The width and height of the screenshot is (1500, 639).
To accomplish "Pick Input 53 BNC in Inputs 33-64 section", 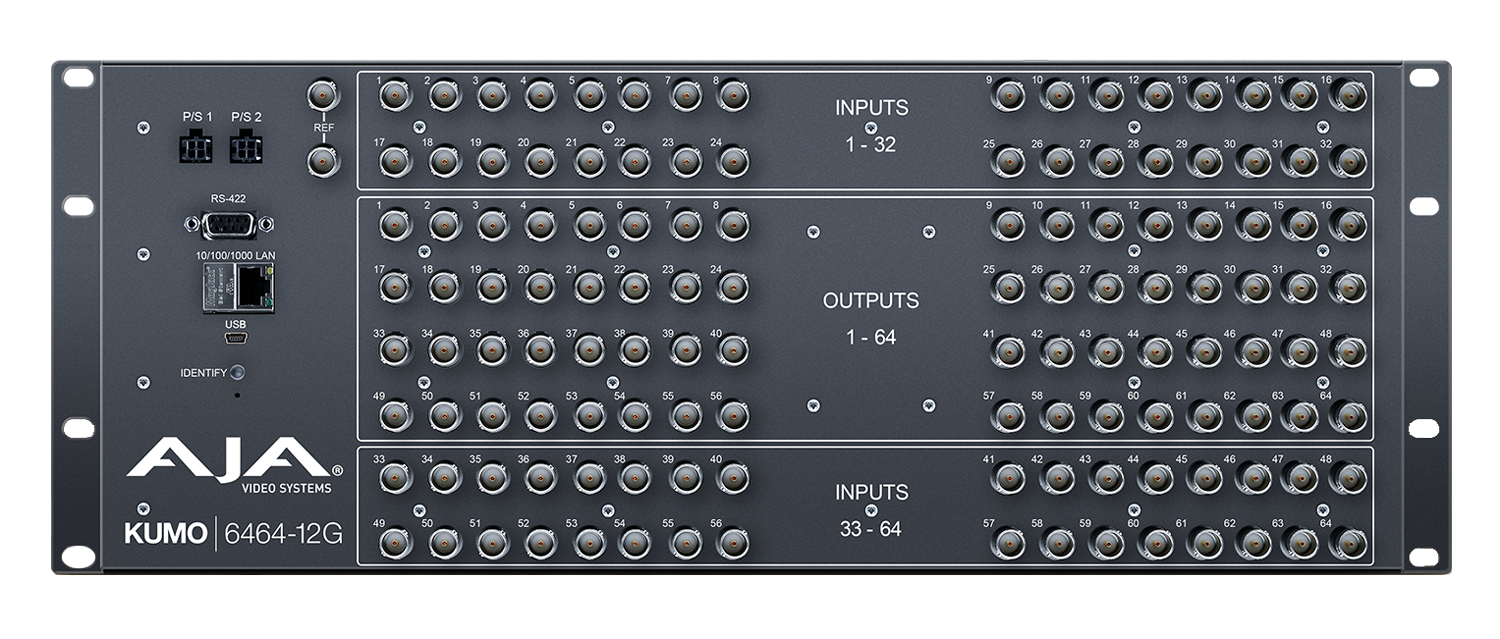I will 589,543.
